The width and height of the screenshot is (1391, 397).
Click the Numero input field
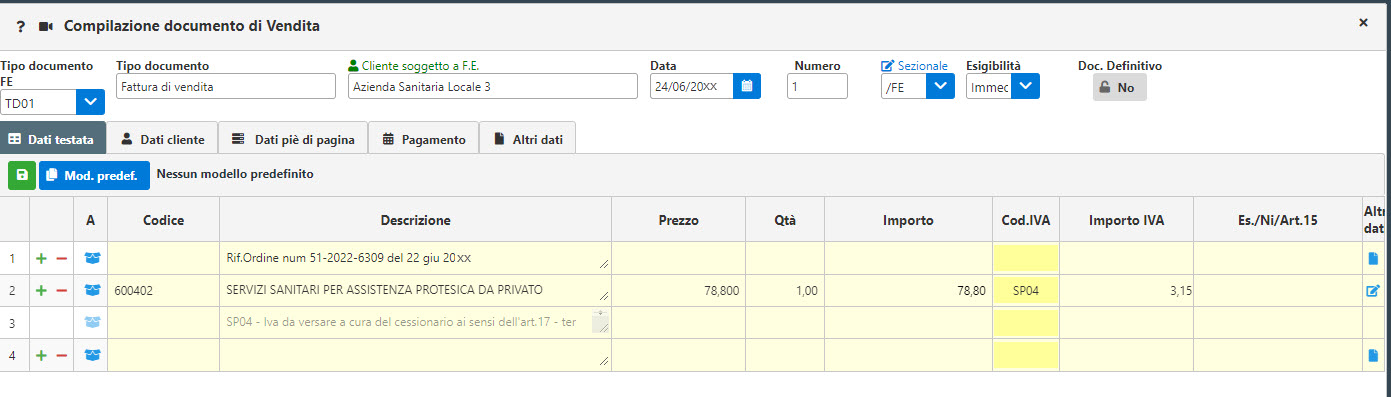818,87
